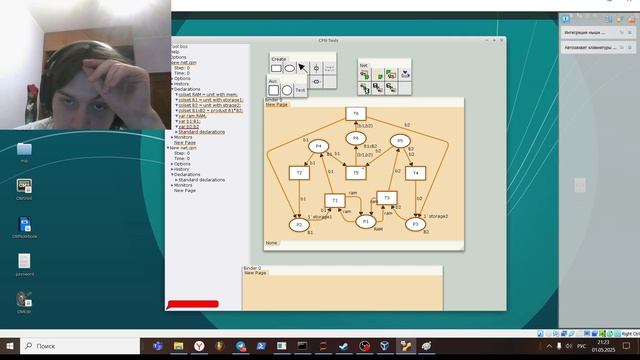640x360 pixels.
Task: Pick the horizontal guideline tool in Create palette
Action: [316, 82]
